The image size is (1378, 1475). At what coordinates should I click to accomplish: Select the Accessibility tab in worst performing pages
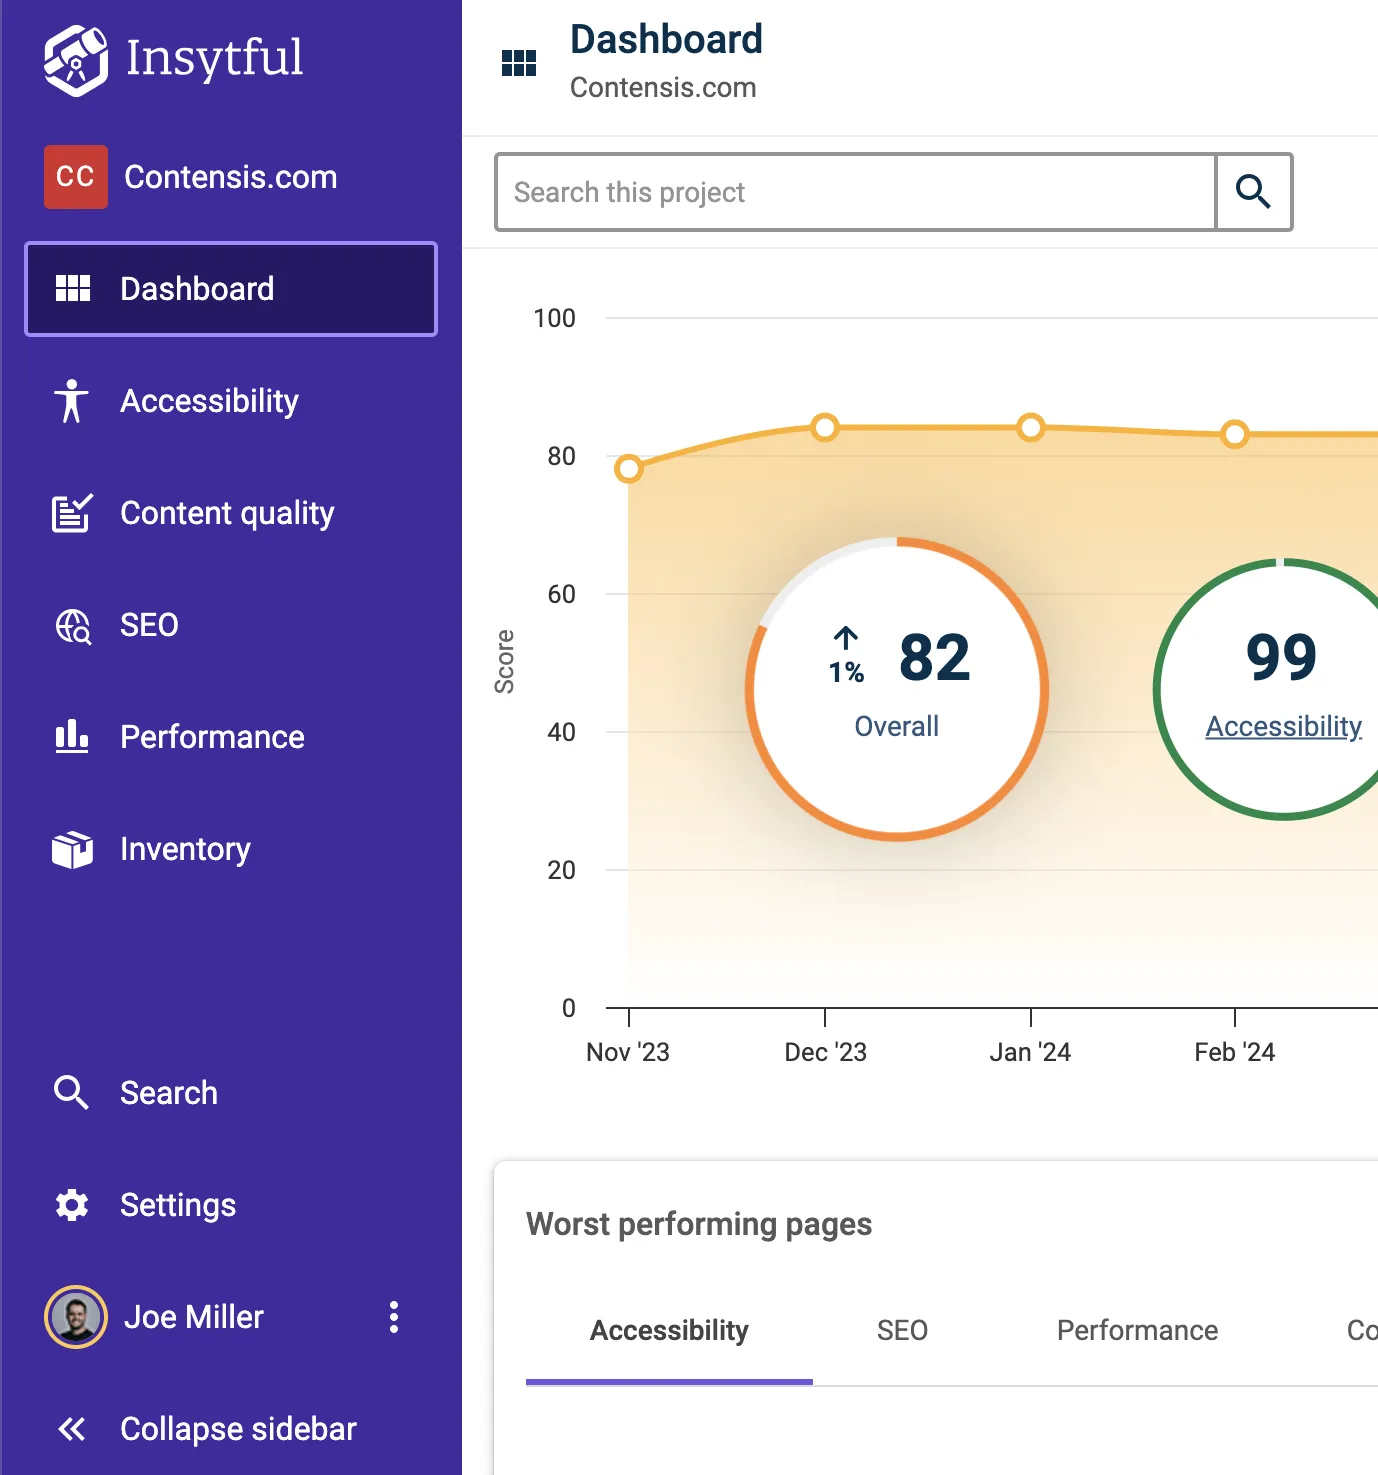coord(669,1331)
